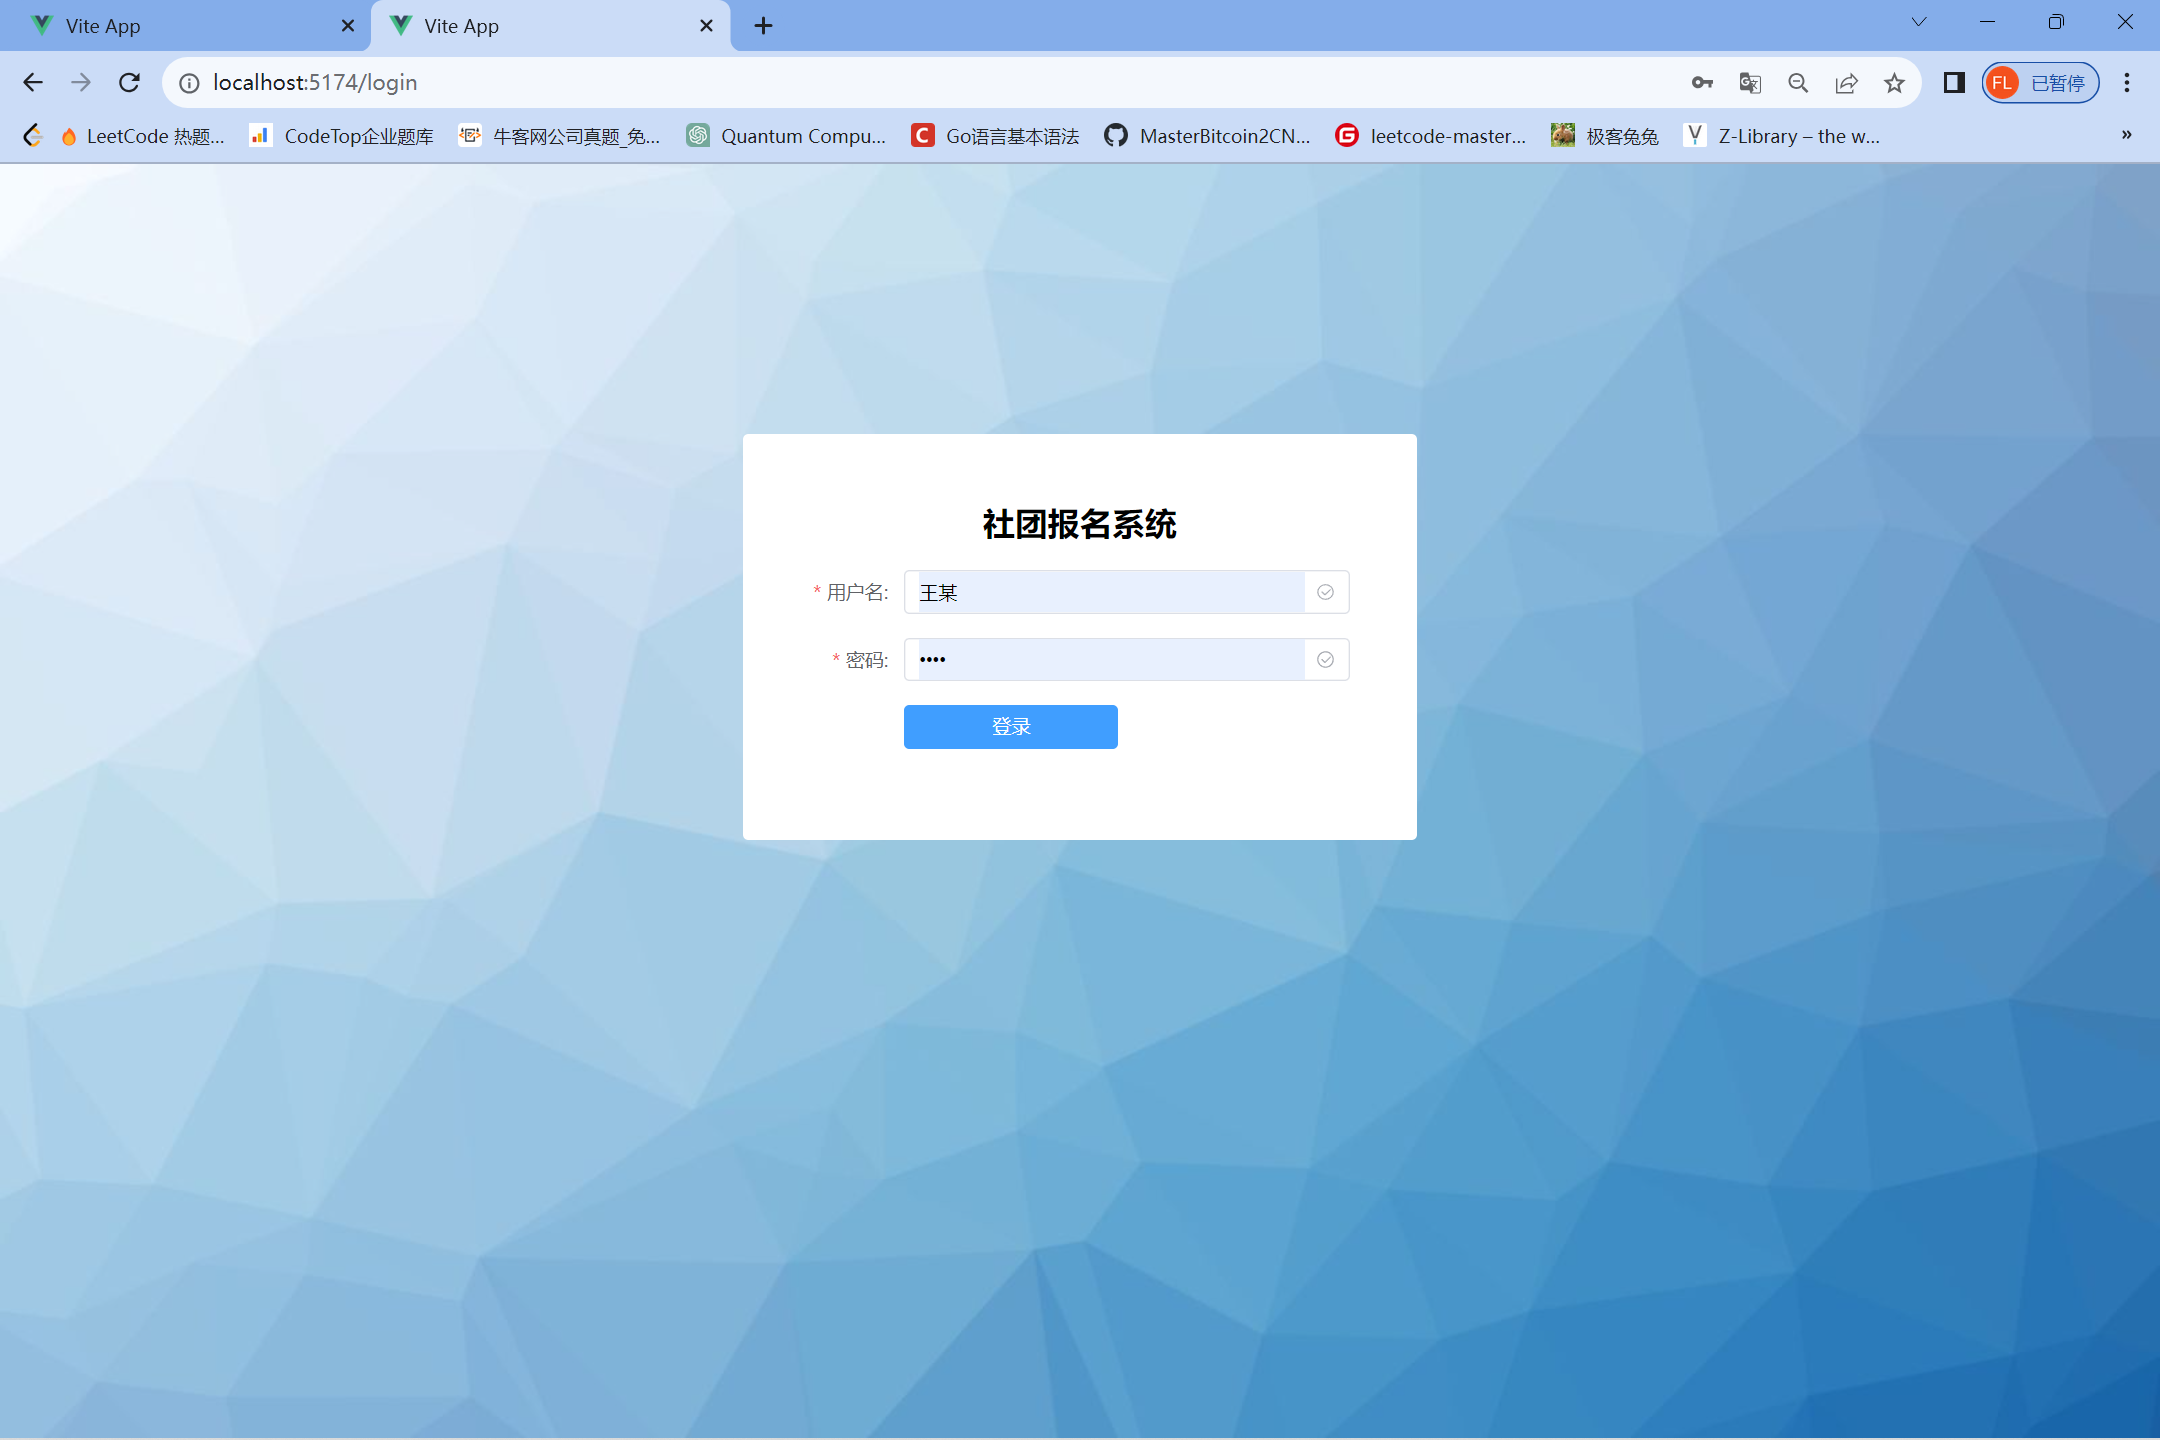Open the MasterBitcoin2CN GitHub bookmark
2160x1440 pixels.
tap(1208, 136)
